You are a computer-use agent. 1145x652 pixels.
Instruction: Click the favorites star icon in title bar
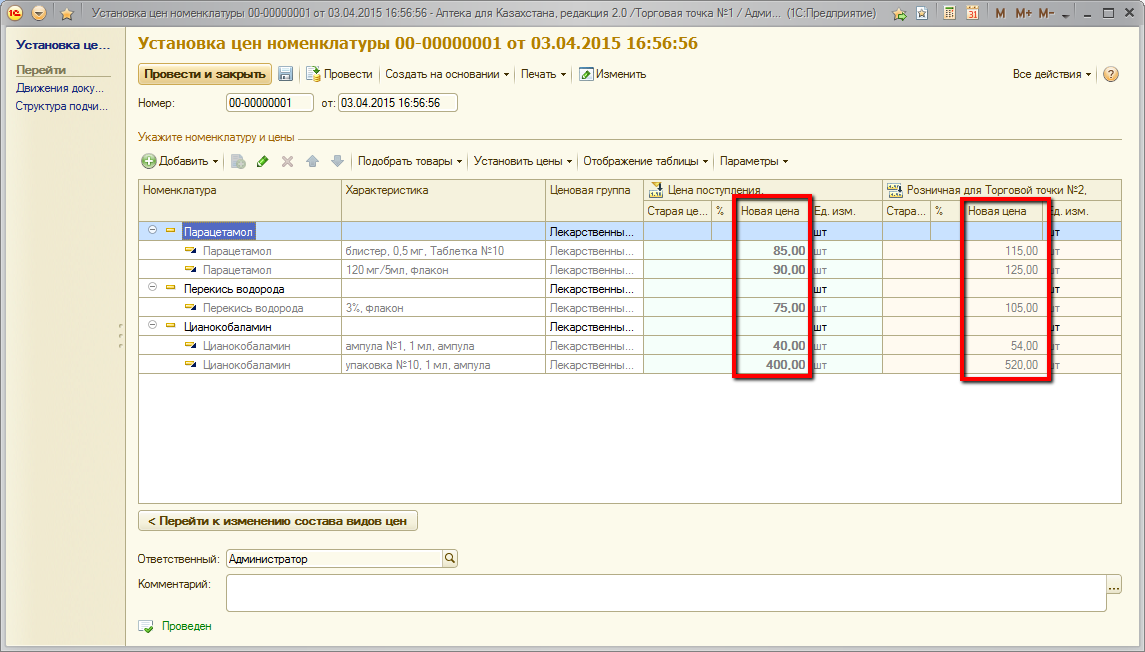tap(67, 14)
